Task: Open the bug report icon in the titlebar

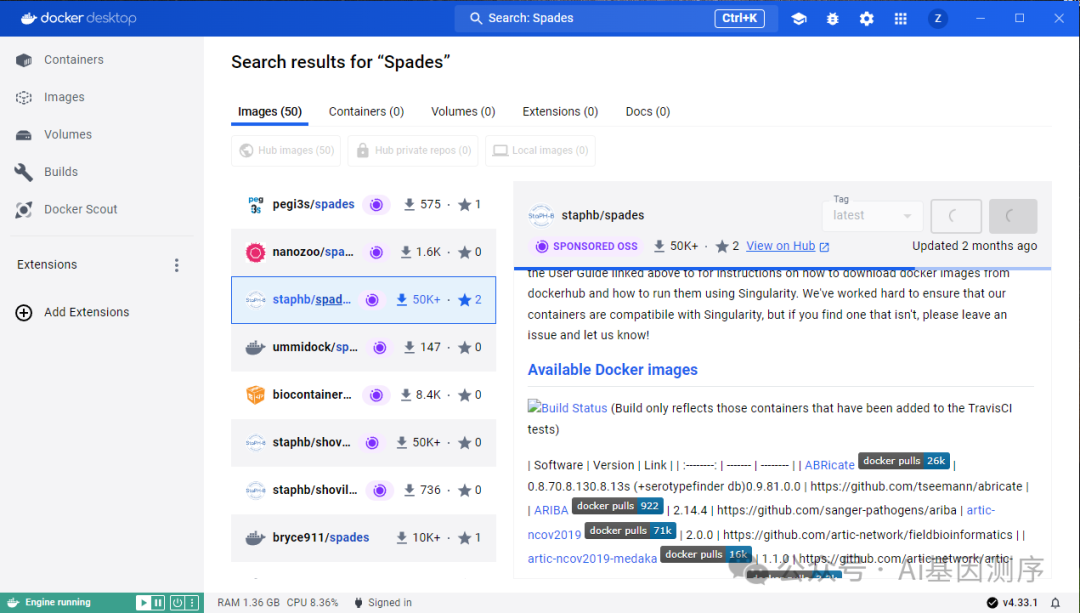Action: coord(832,18)
